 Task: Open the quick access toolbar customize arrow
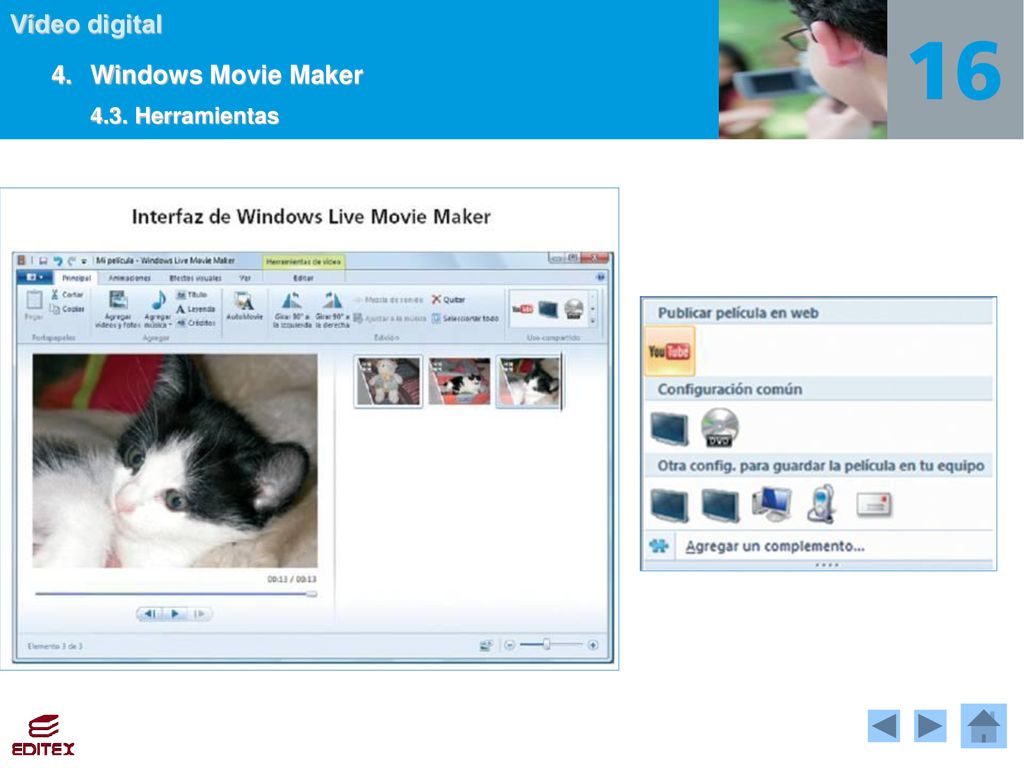coord(84,261)
